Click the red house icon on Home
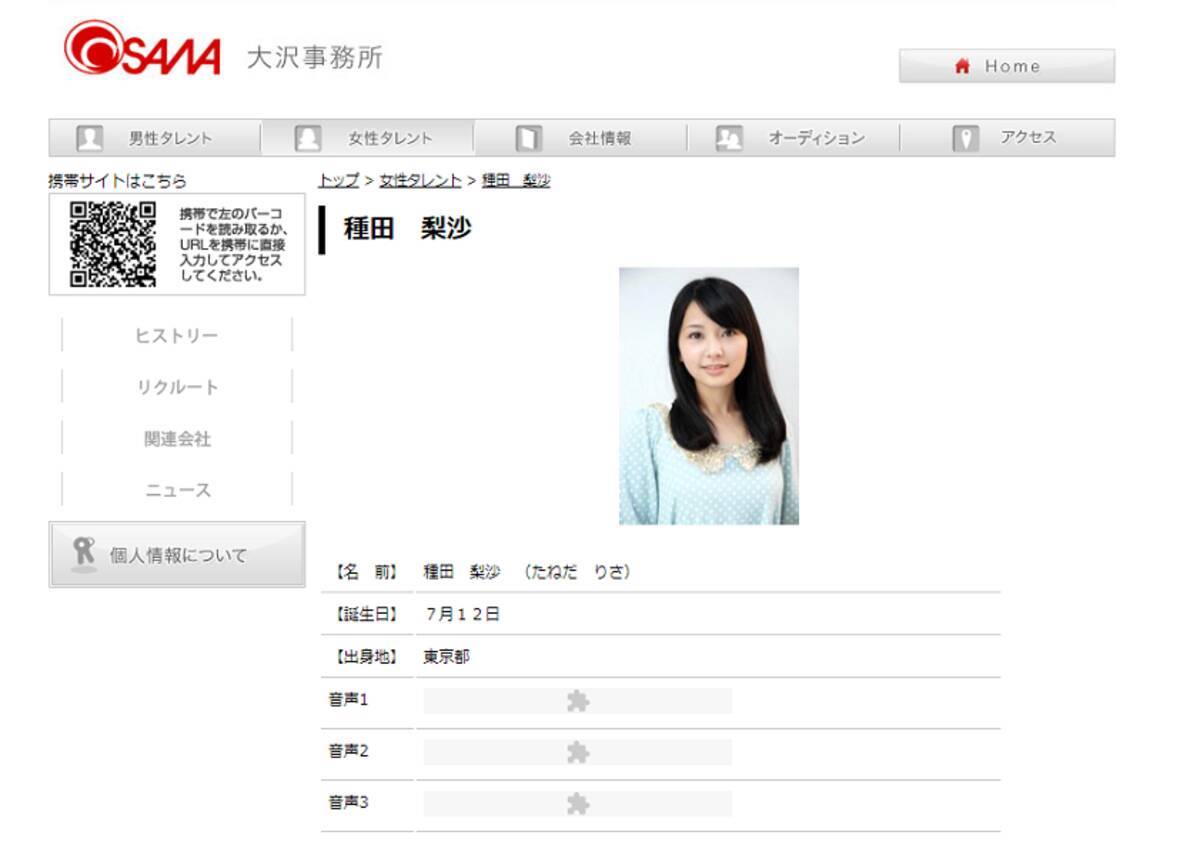Screen dimensions: 1200x845 963,66
